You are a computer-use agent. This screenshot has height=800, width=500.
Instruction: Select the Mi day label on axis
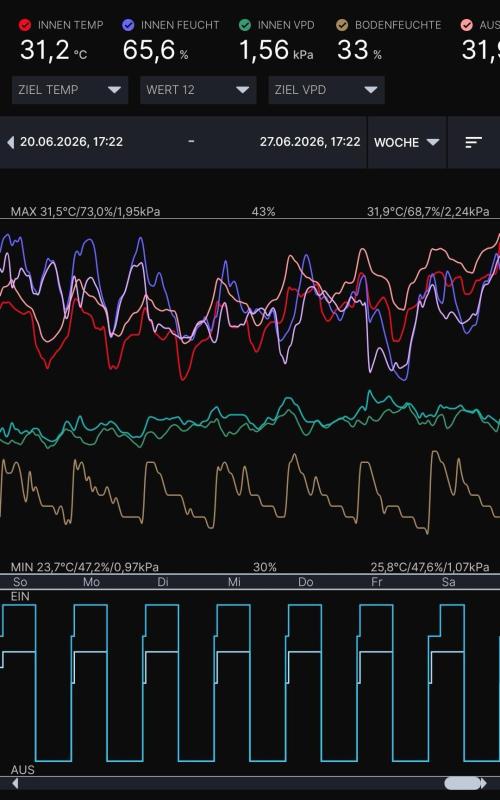[234, 582]
